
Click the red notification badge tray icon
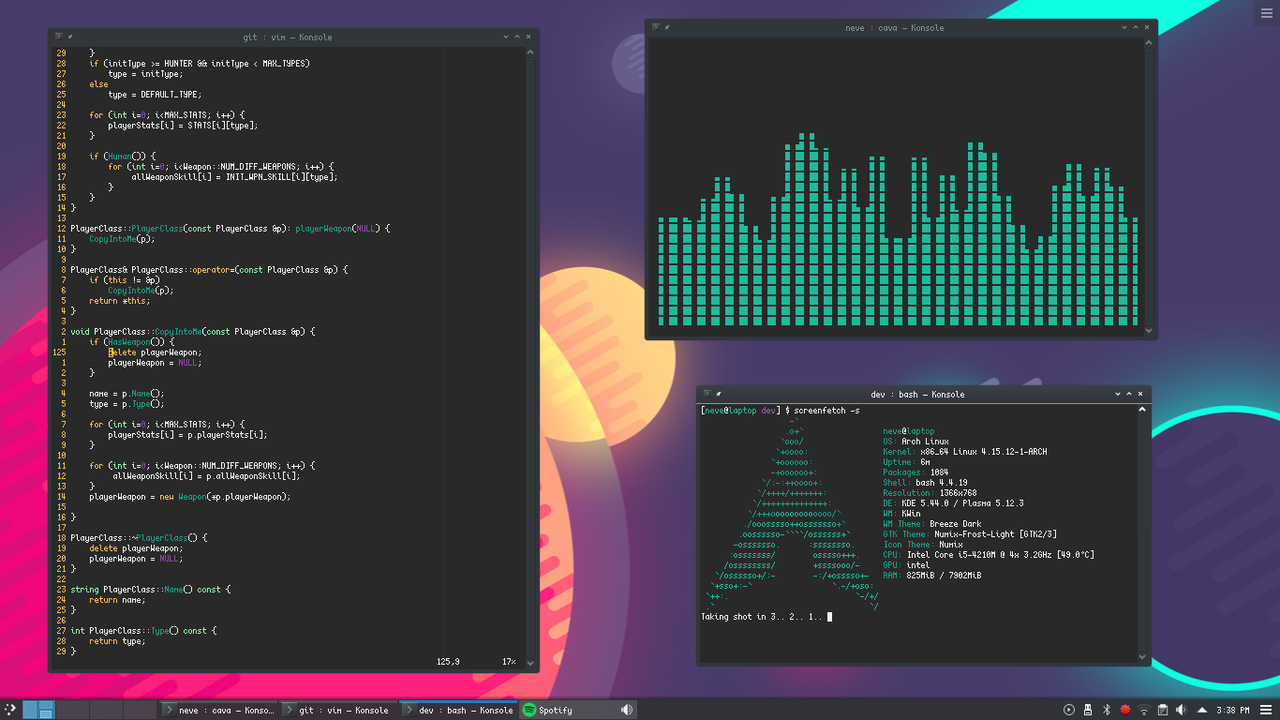[1125, 710]
